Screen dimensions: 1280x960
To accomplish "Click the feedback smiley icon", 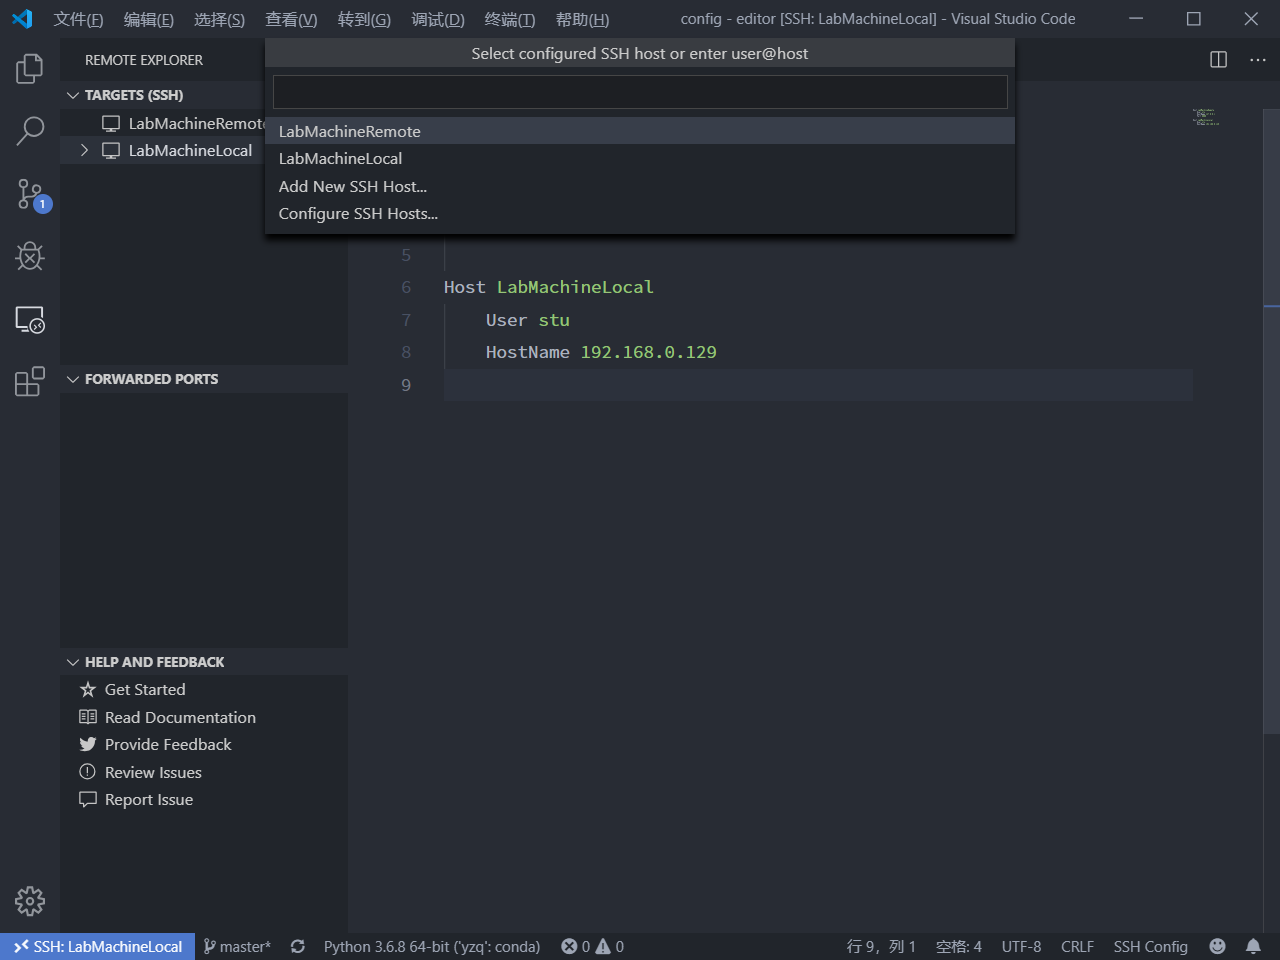I will tap(1217, 946).
